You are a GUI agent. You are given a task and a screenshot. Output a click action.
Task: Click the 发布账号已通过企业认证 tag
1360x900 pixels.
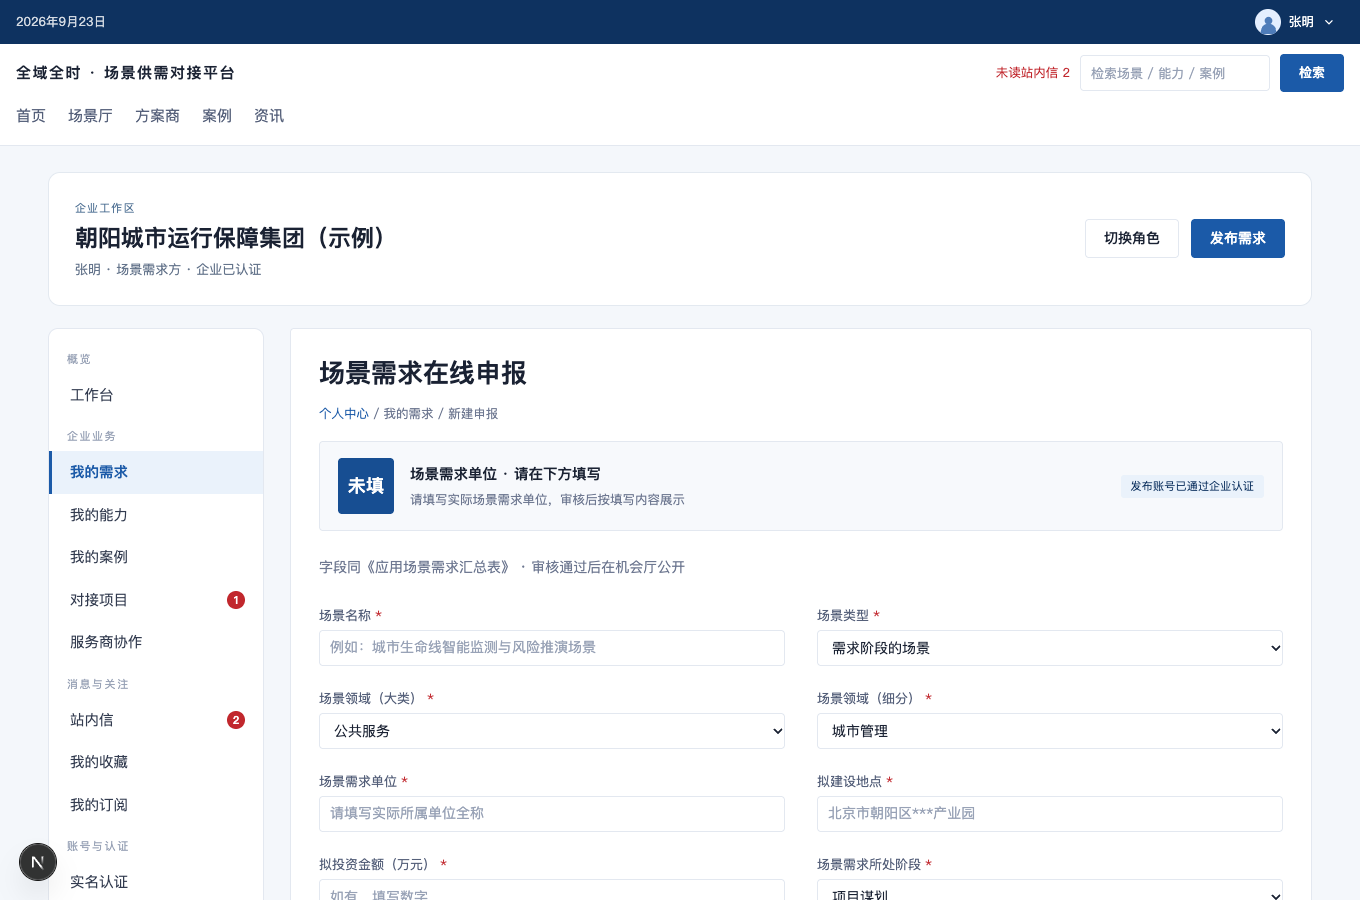coord(1192,486)
